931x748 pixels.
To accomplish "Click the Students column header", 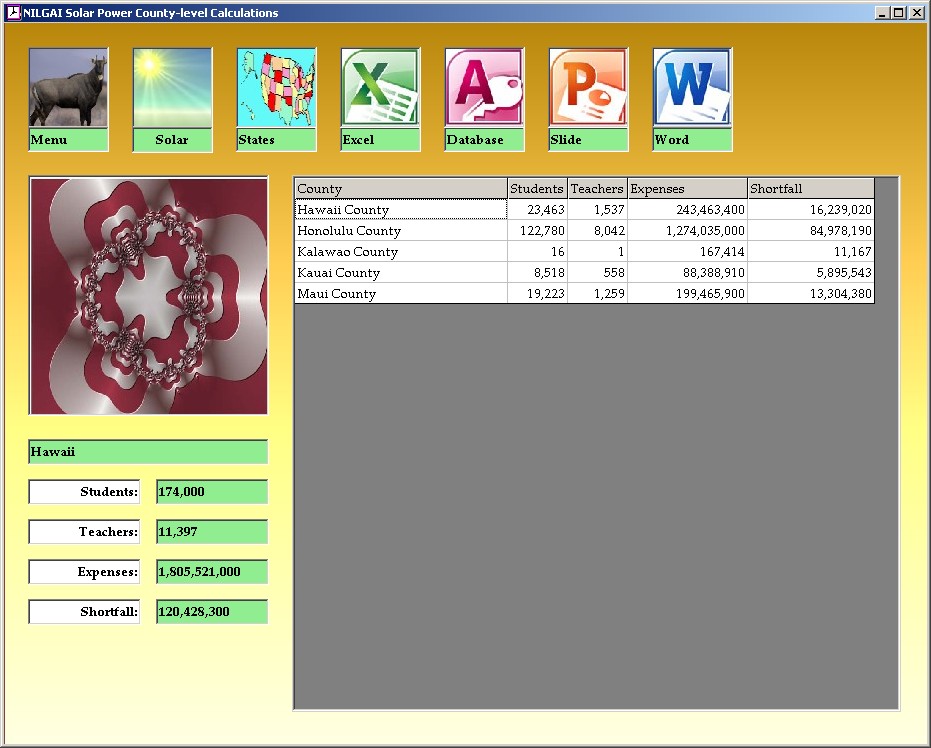I will click(x=537, y=189).
